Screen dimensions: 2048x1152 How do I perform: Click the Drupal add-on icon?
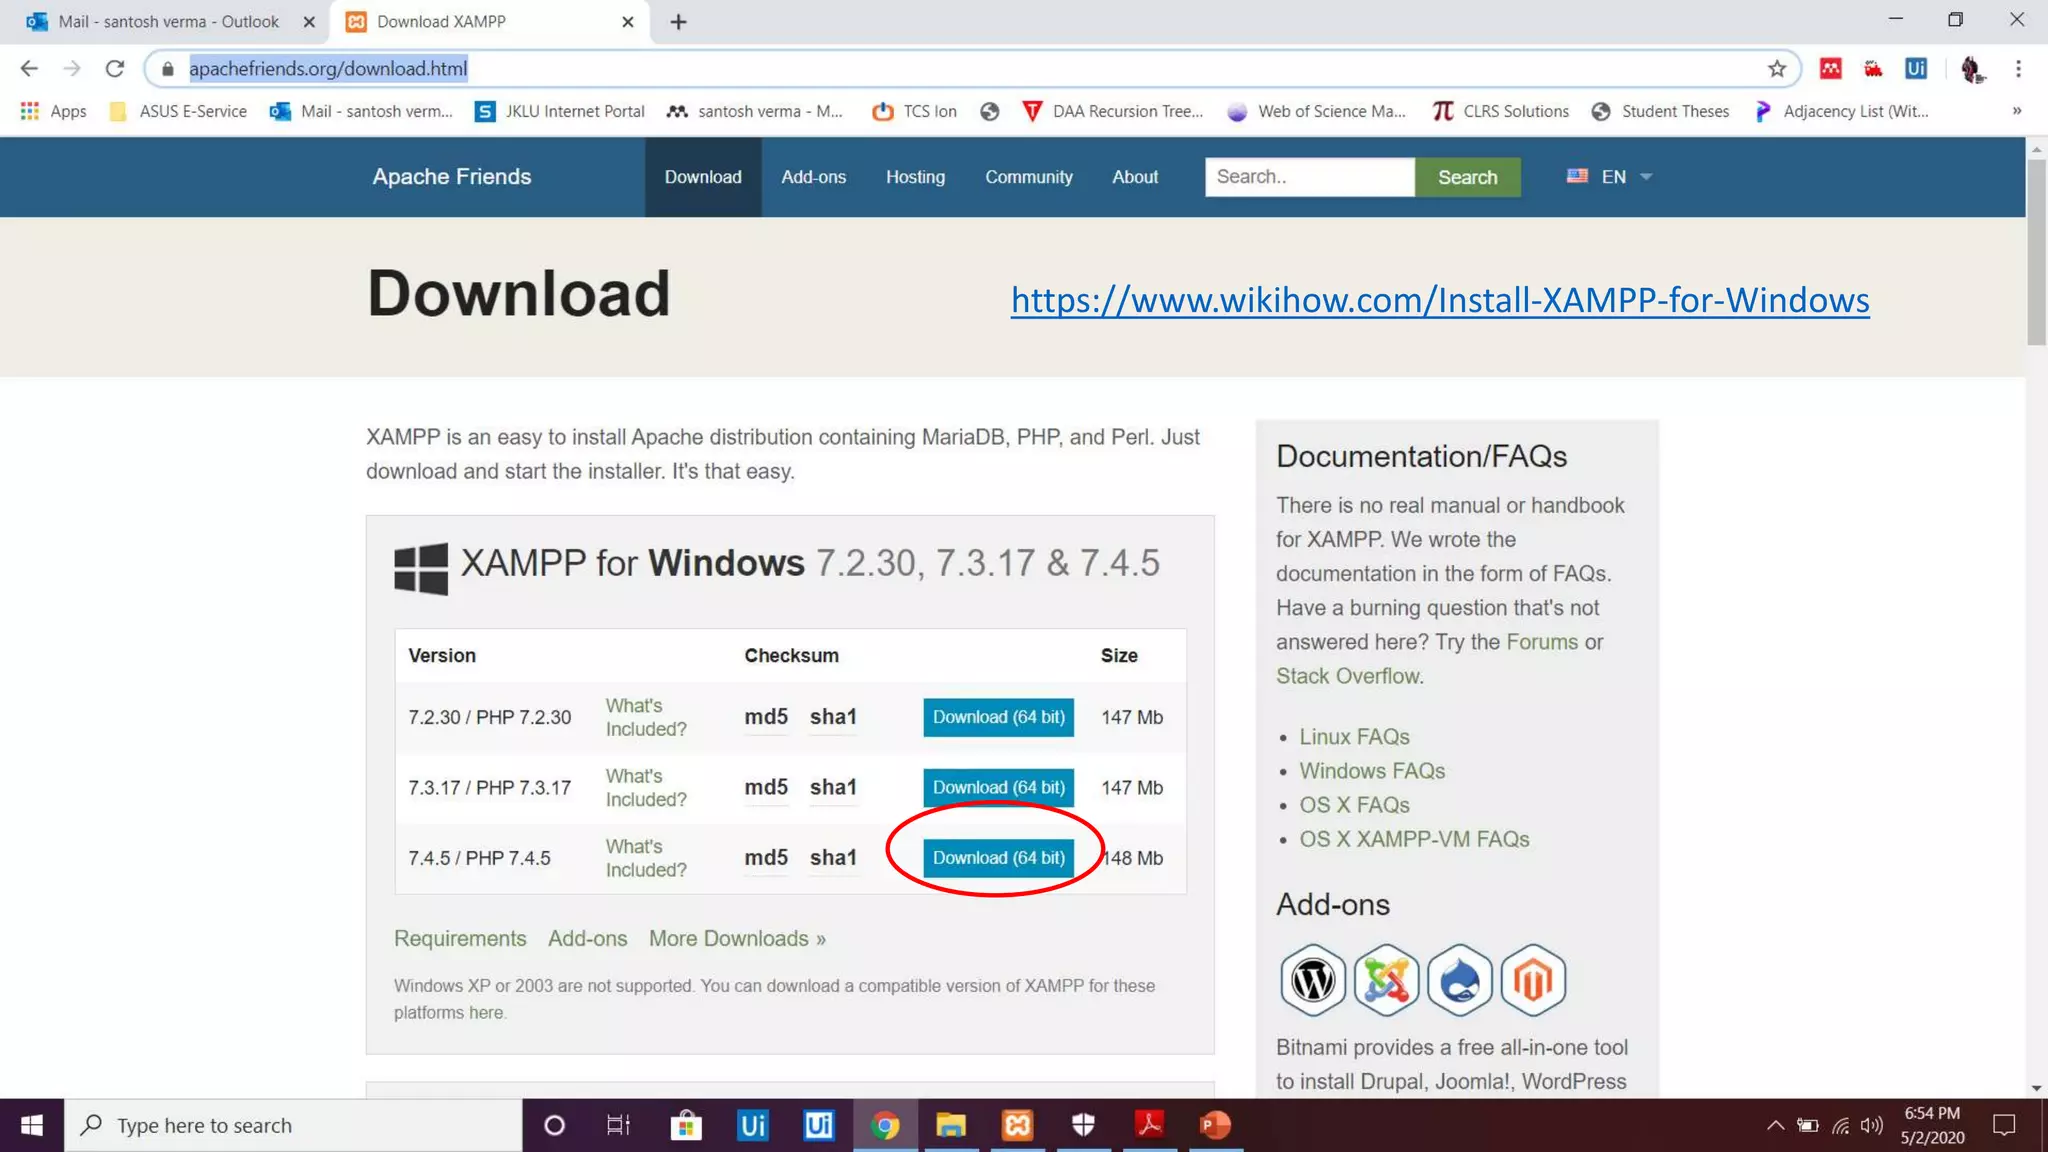[1460, 980]
